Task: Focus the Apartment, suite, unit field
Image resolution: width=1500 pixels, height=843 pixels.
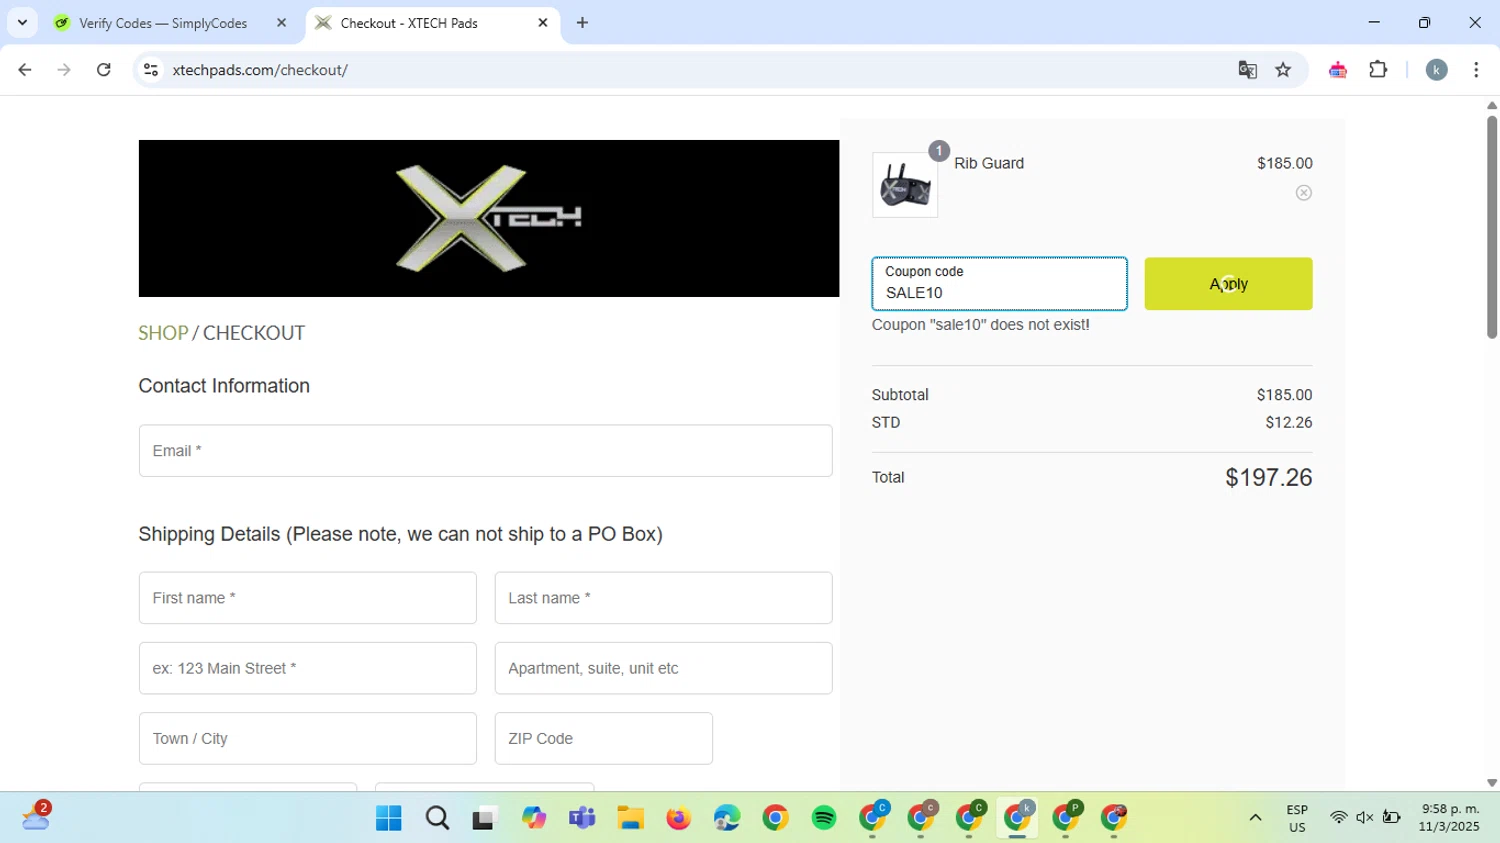Action: click(663, 668)
